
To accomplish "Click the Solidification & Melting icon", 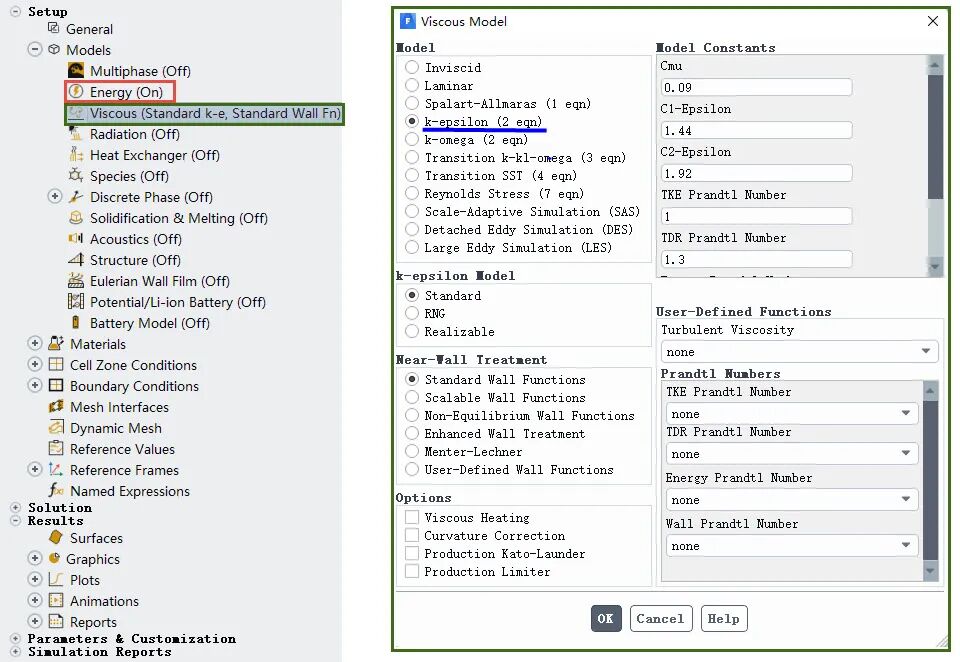I will coord(76,217).
